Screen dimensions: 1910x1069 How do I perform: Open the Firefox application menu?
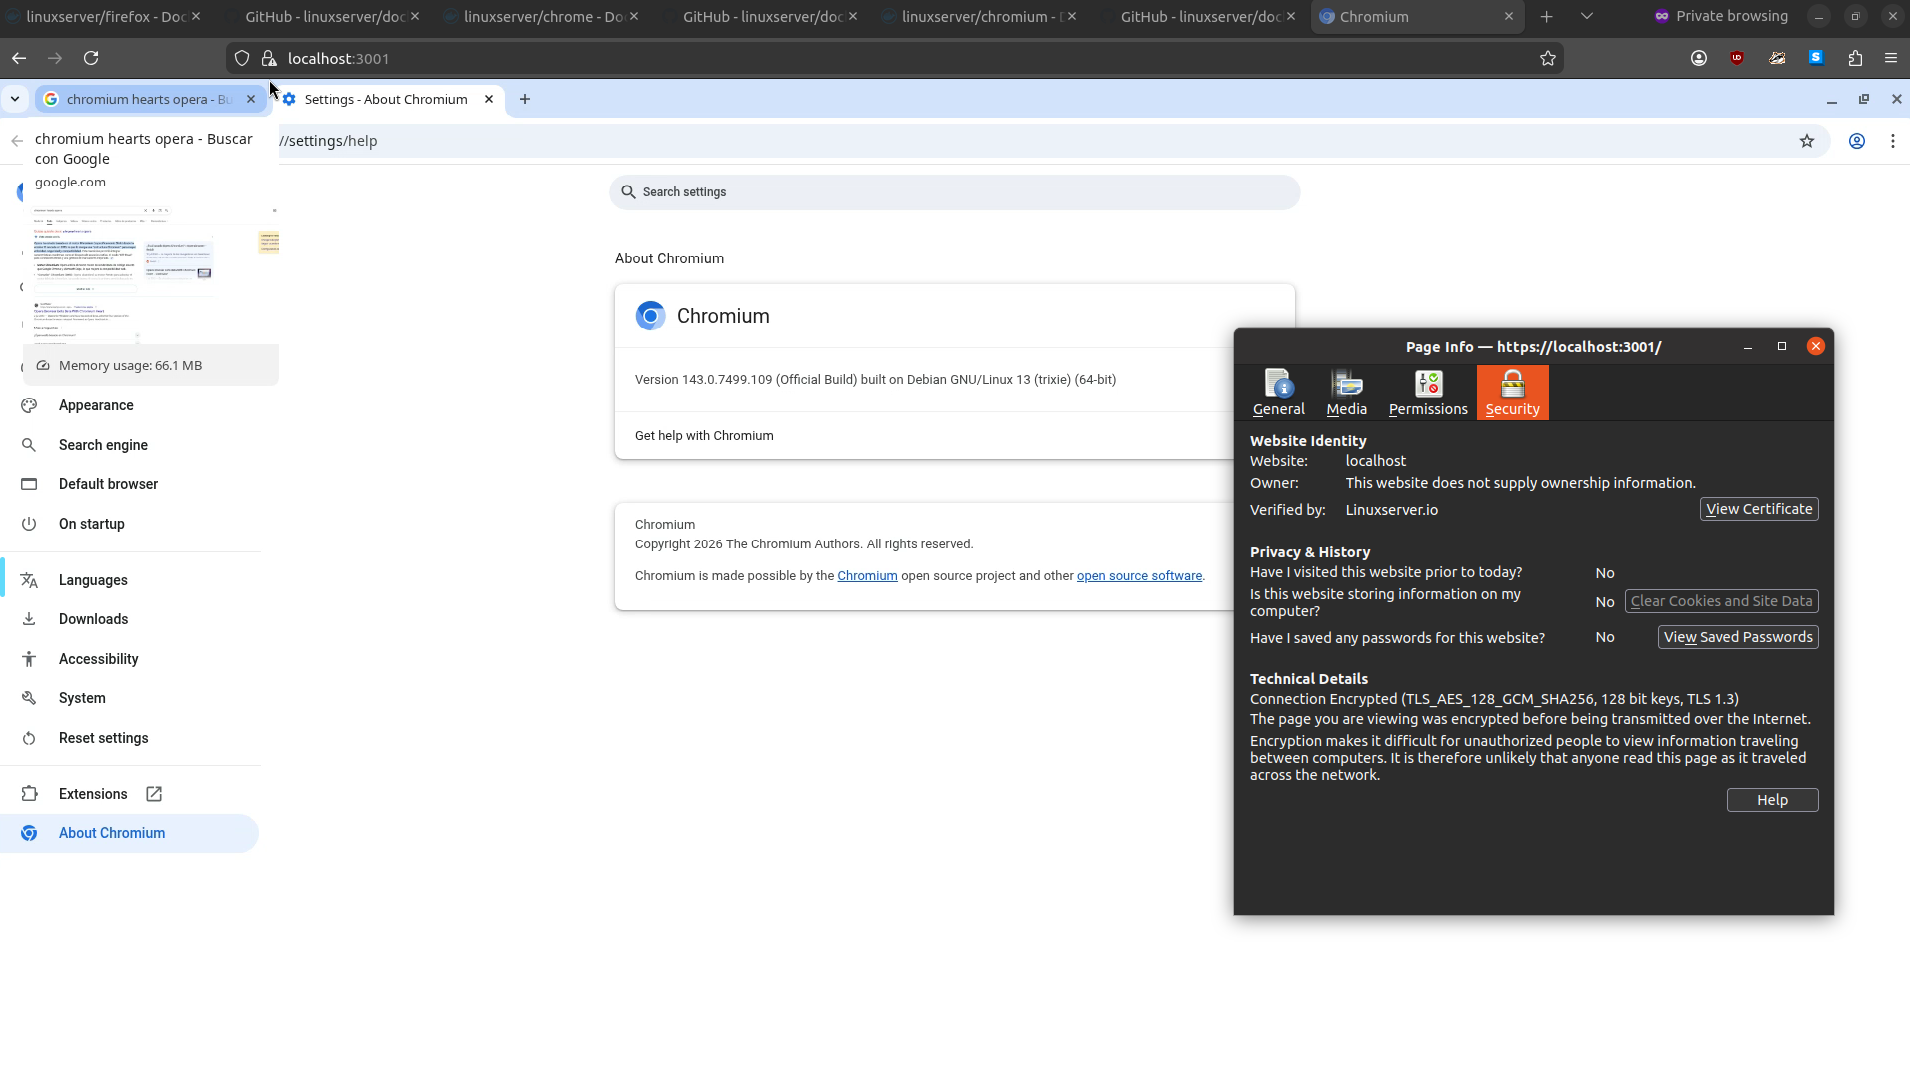click(x=1891, y=58)
